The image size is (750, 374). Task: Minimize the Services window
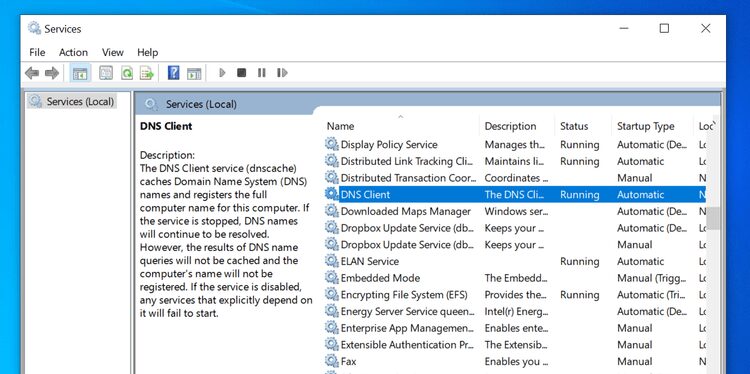(624, 28)
